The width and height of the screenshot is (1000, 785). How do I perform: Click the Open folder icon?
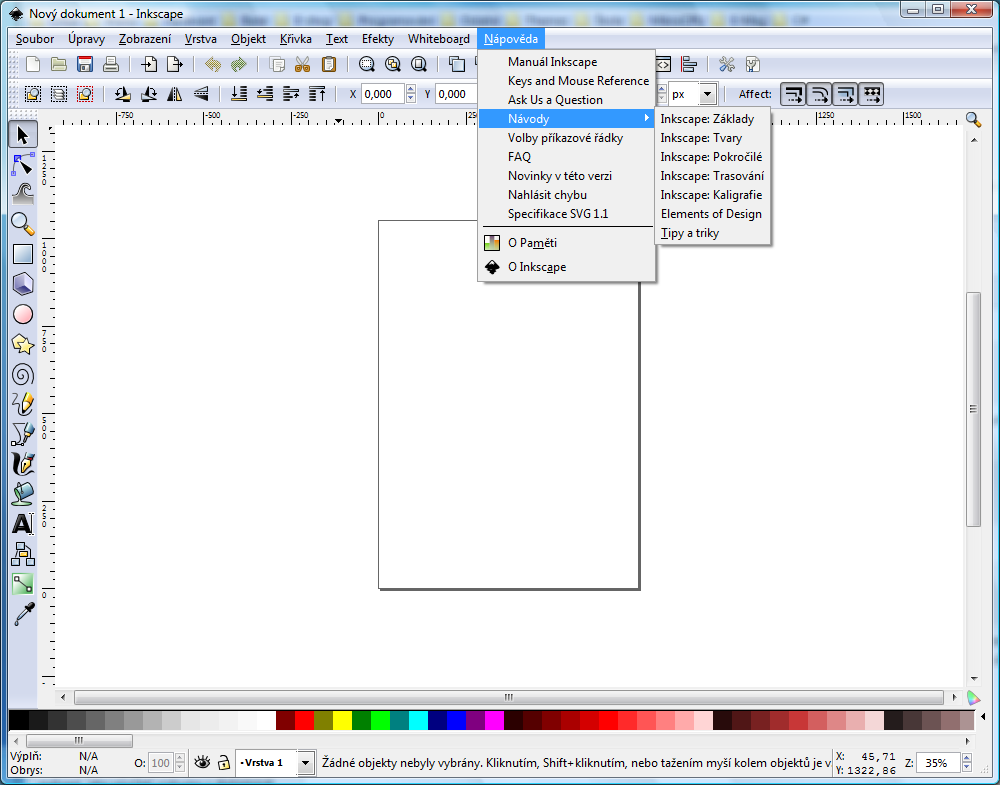pos(59,64)
